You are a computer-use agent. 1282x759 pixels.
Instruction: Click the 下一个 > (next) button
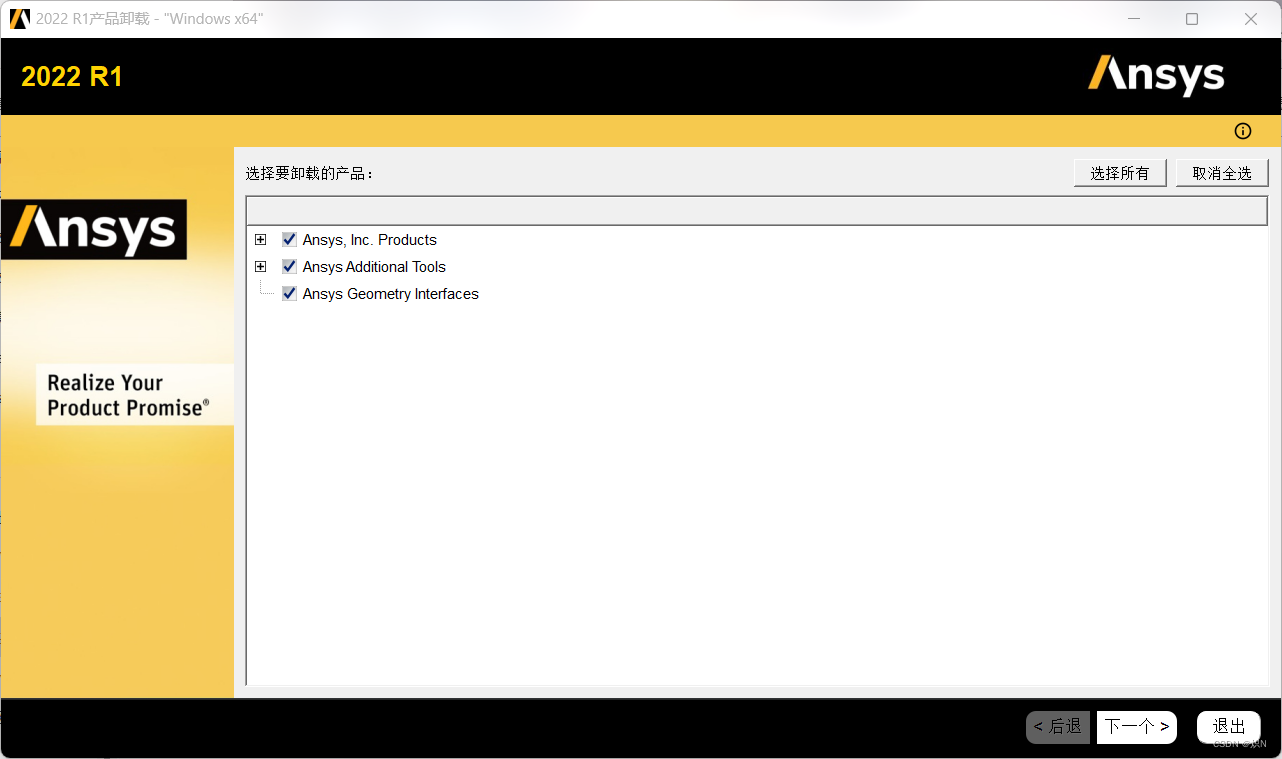(1137, 727)
